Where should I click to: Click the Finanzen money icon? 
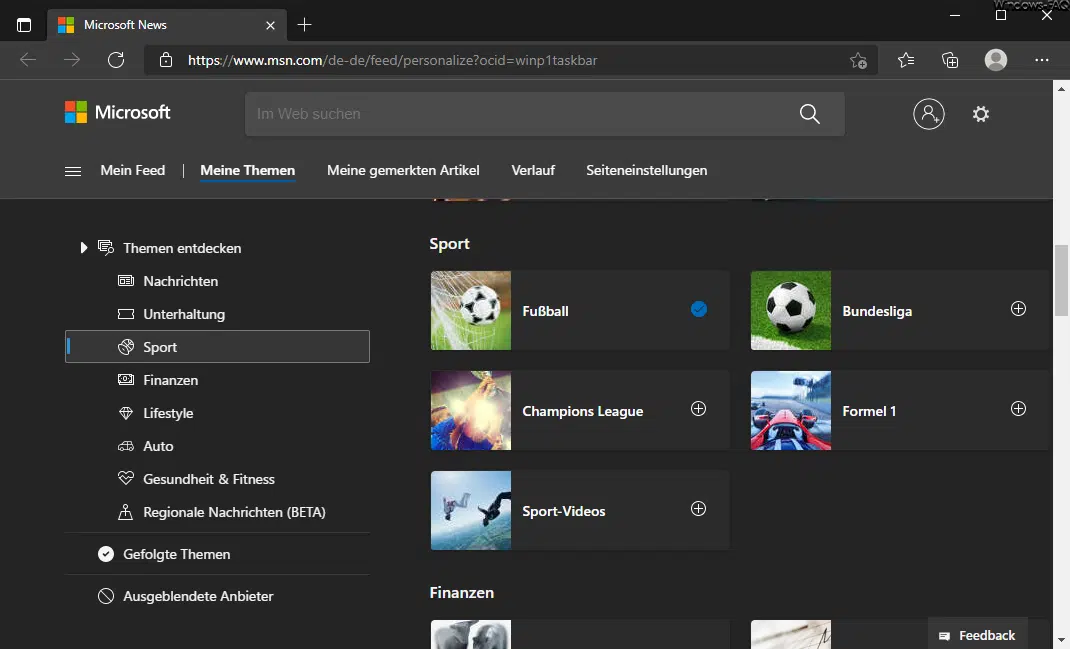coord(126,379)
